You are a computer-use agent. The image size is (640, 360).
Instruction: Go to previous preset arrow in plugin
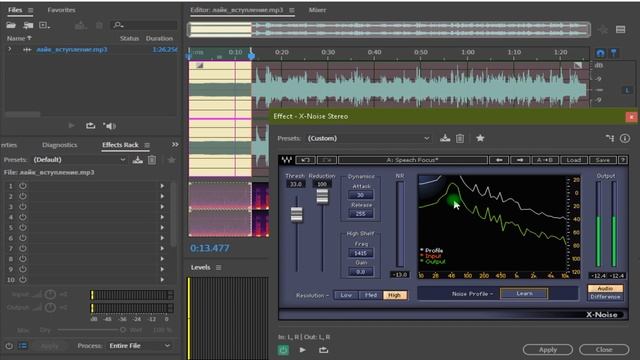coord(500,160)
